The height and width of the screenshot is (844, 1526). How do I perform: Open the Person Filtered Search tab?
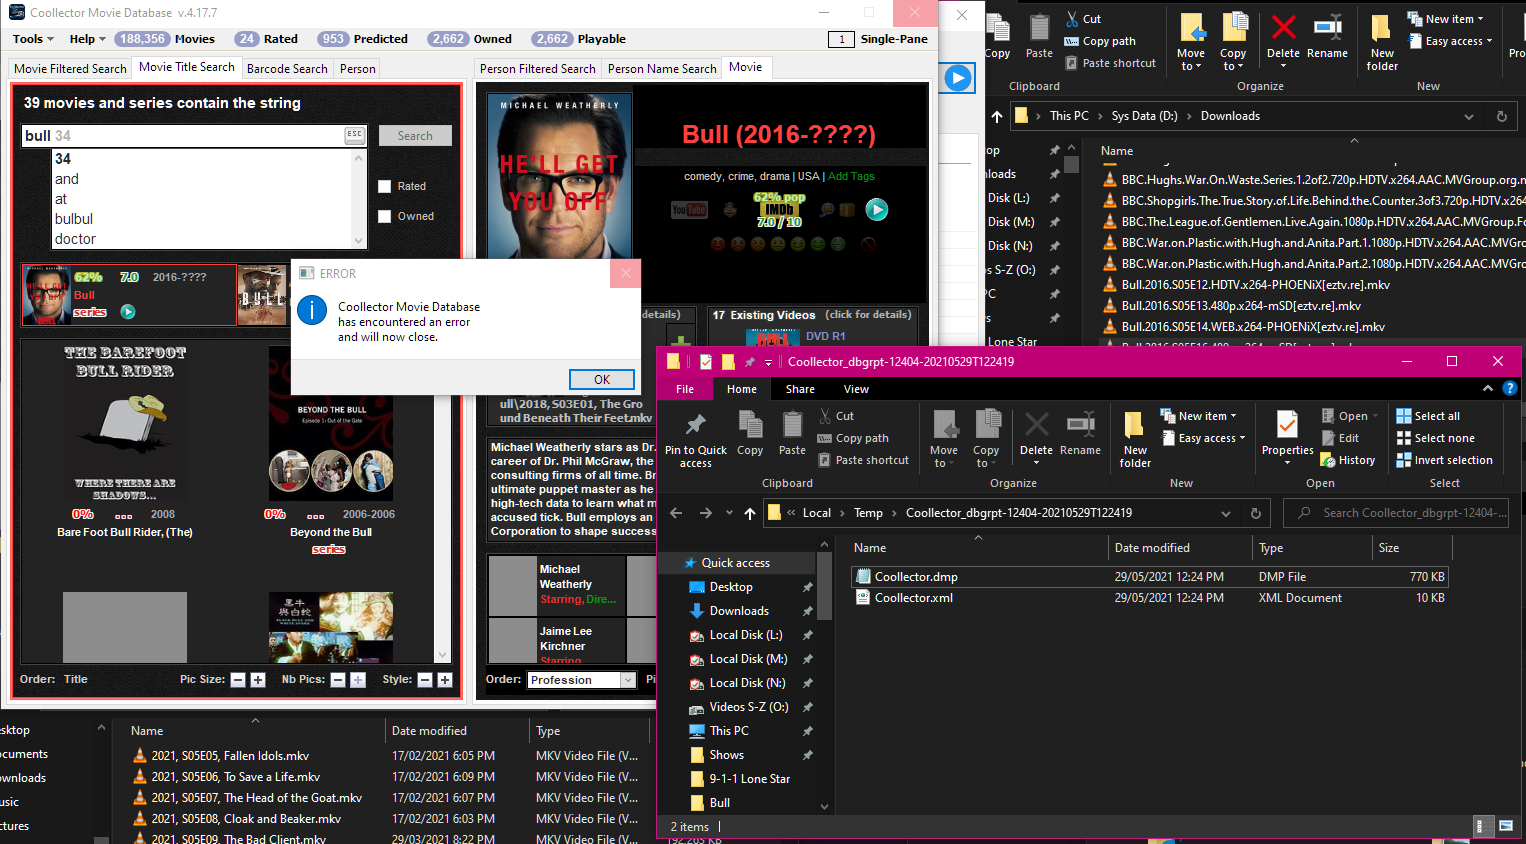[538, 69]
